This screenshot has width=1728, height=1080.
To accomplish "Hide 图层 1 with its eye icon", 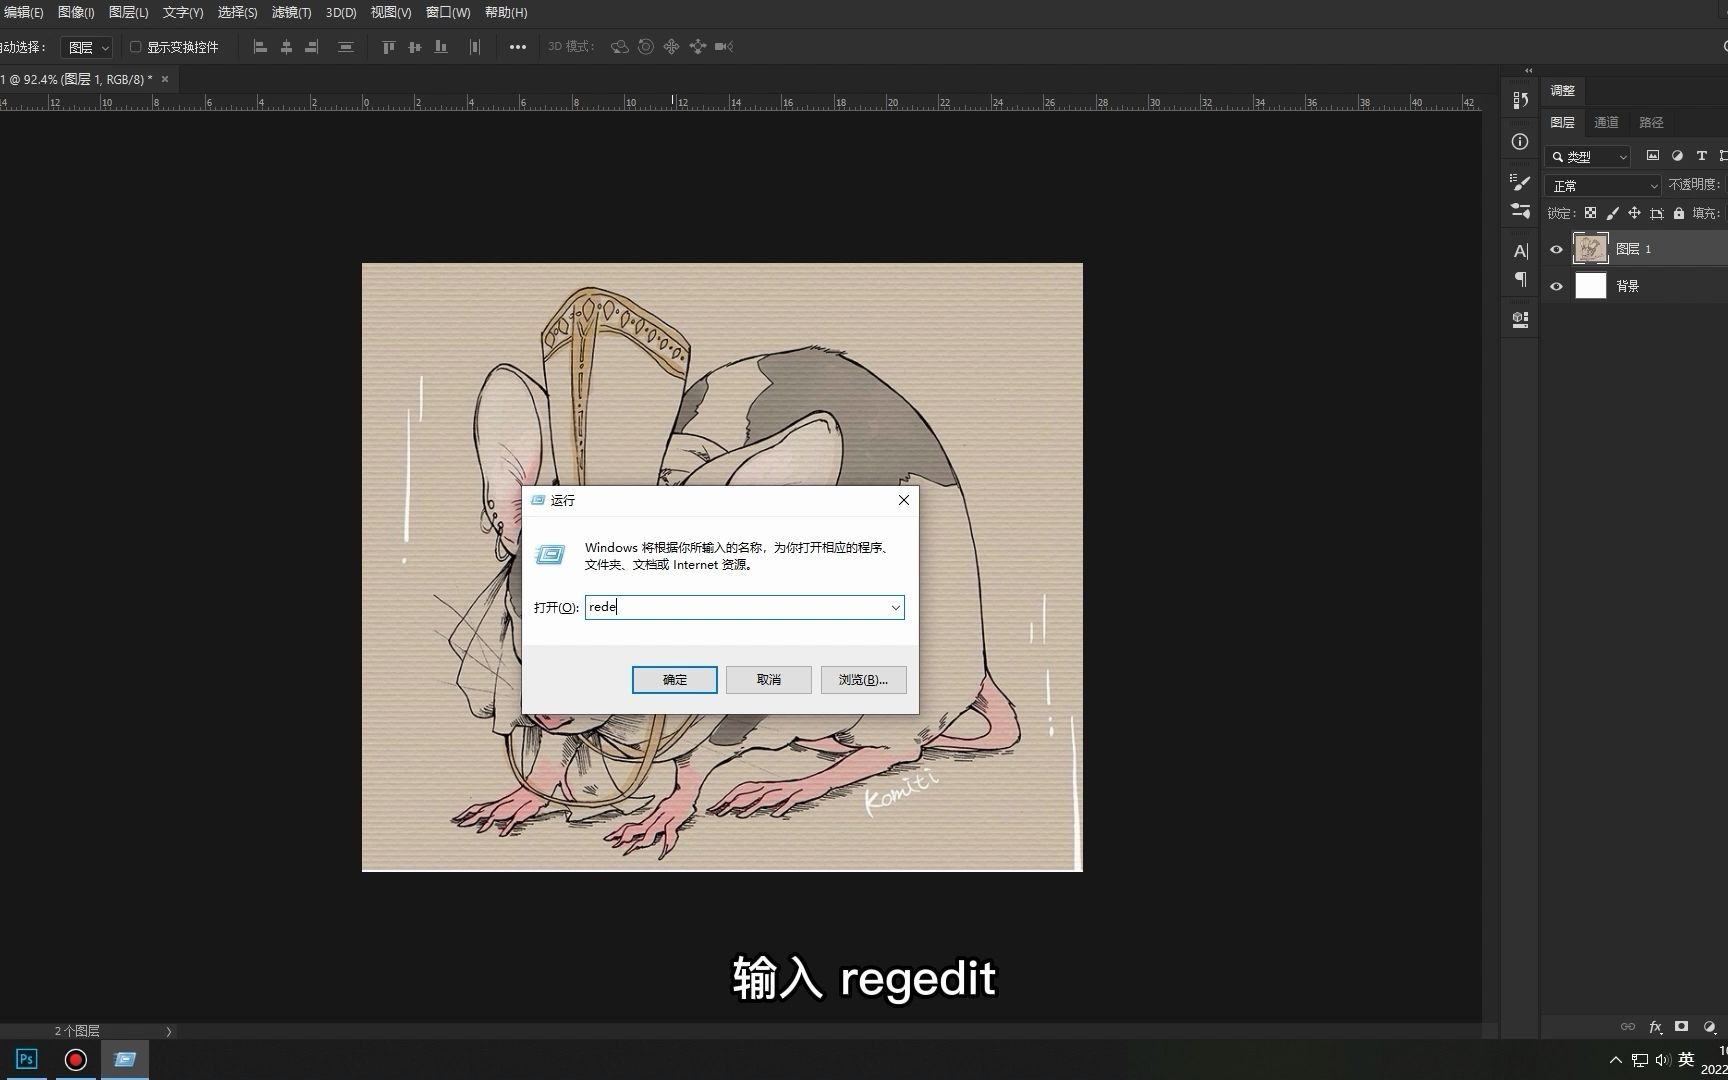I will tap(1556, 249).
